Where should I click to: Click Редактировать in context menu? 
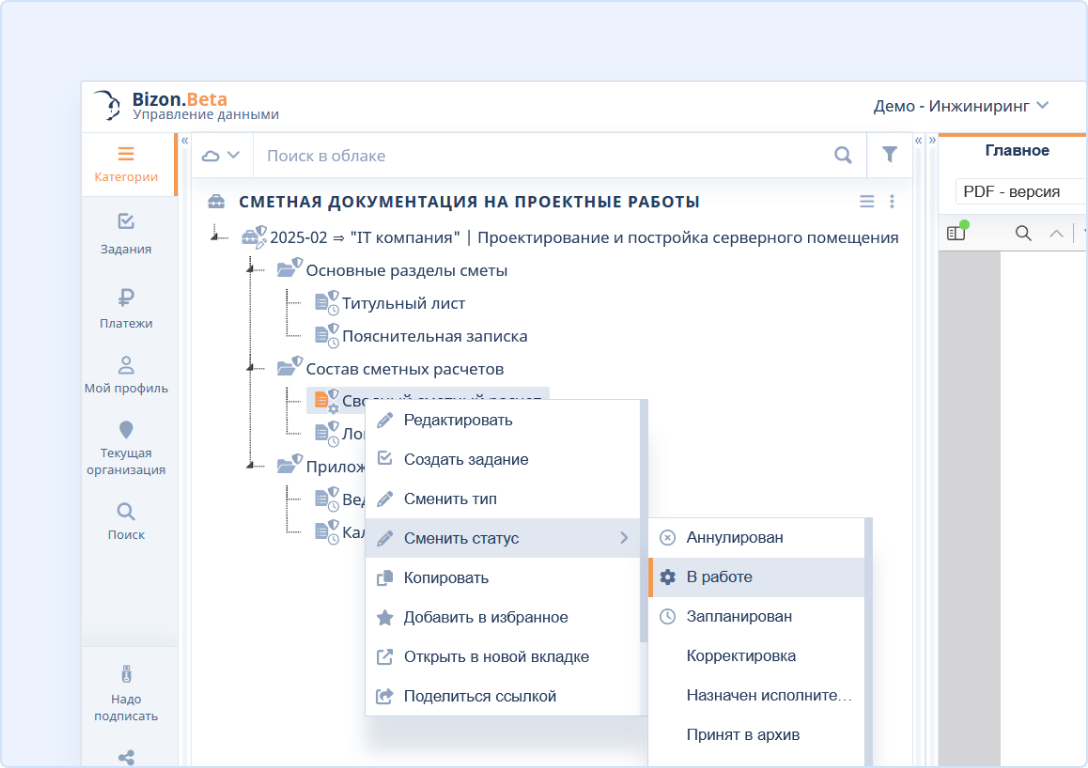tap(457, 420)
